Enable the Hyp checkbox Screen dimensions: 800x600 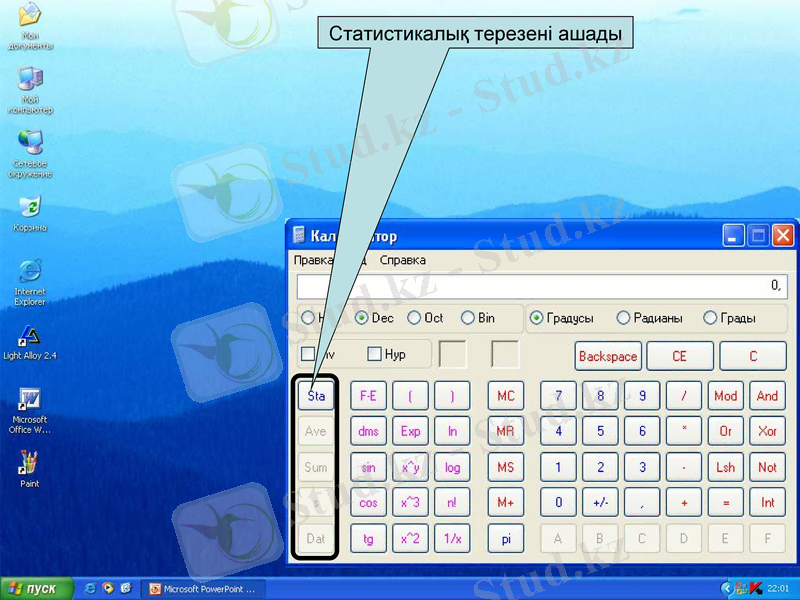click(374, 354)
